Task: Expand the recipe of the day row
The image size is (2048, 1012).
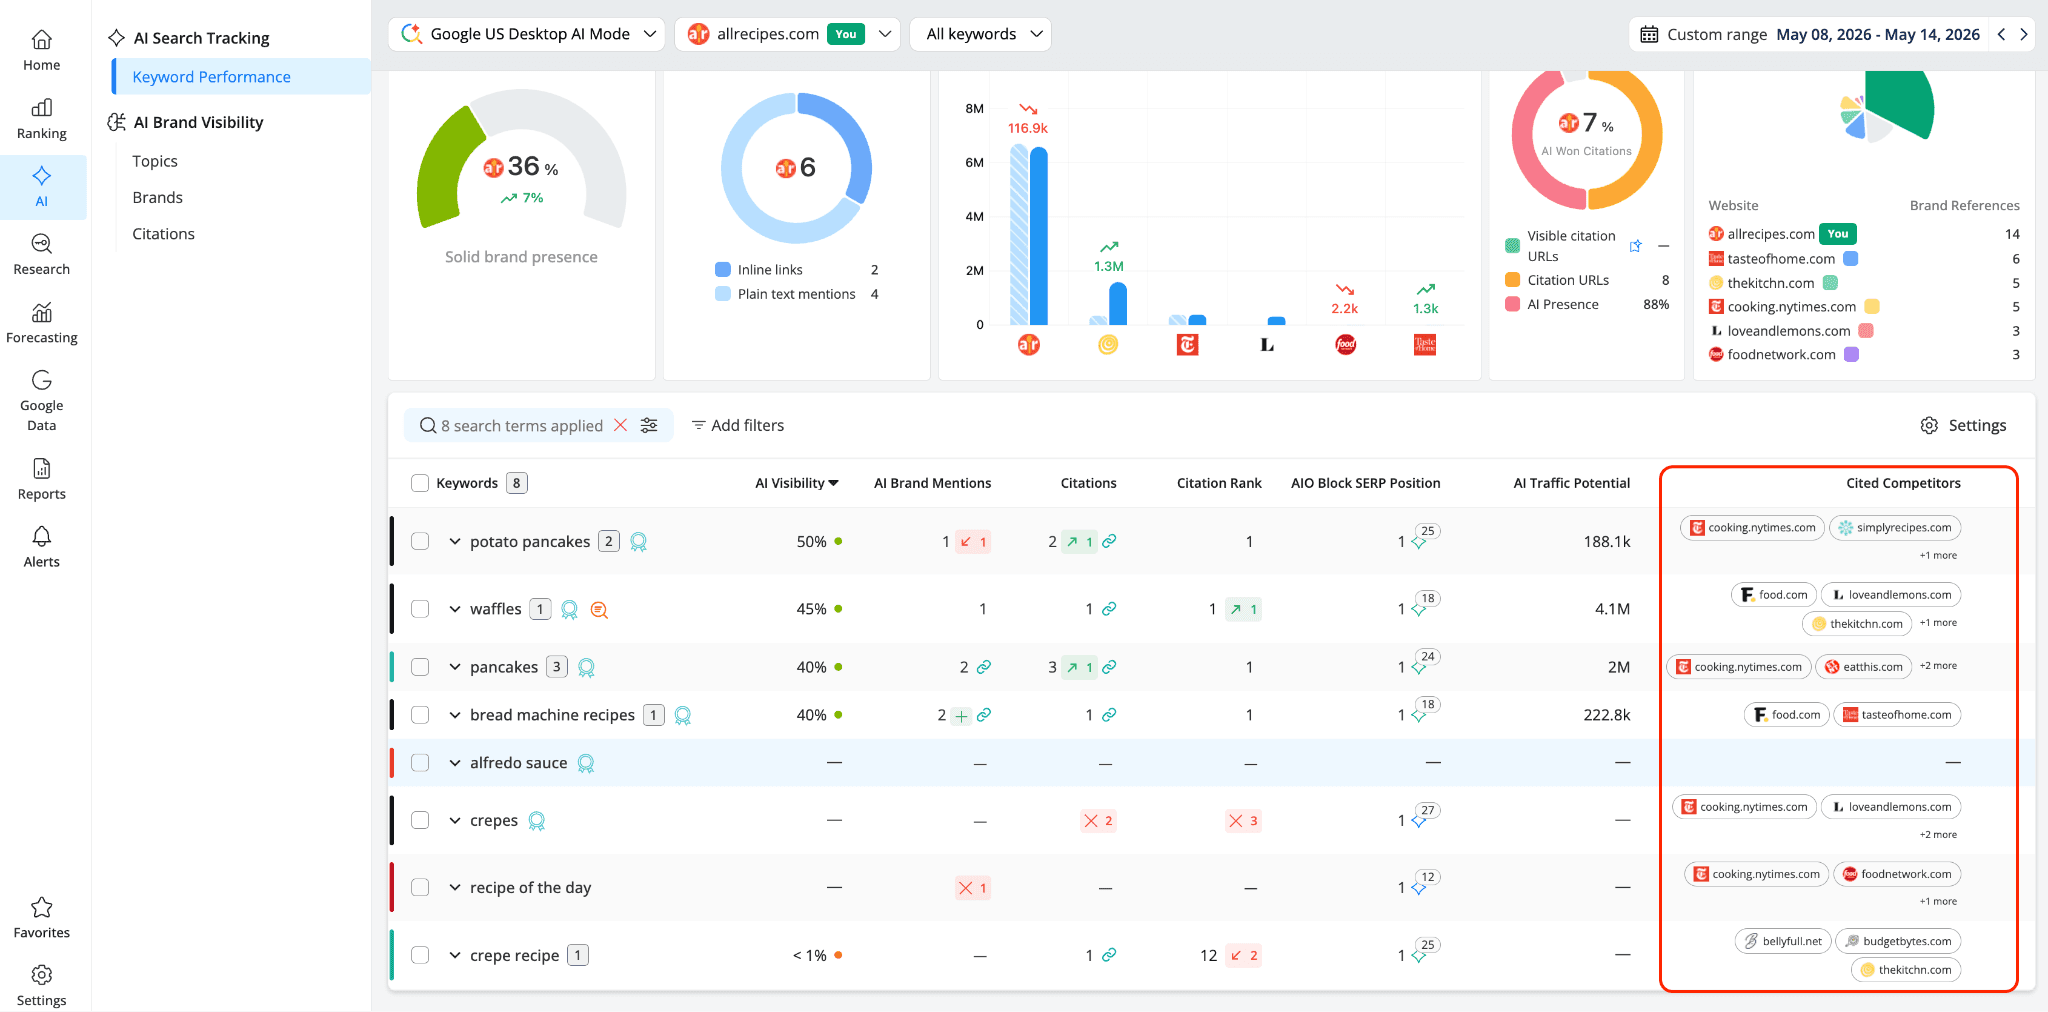Action: point(455,887)
